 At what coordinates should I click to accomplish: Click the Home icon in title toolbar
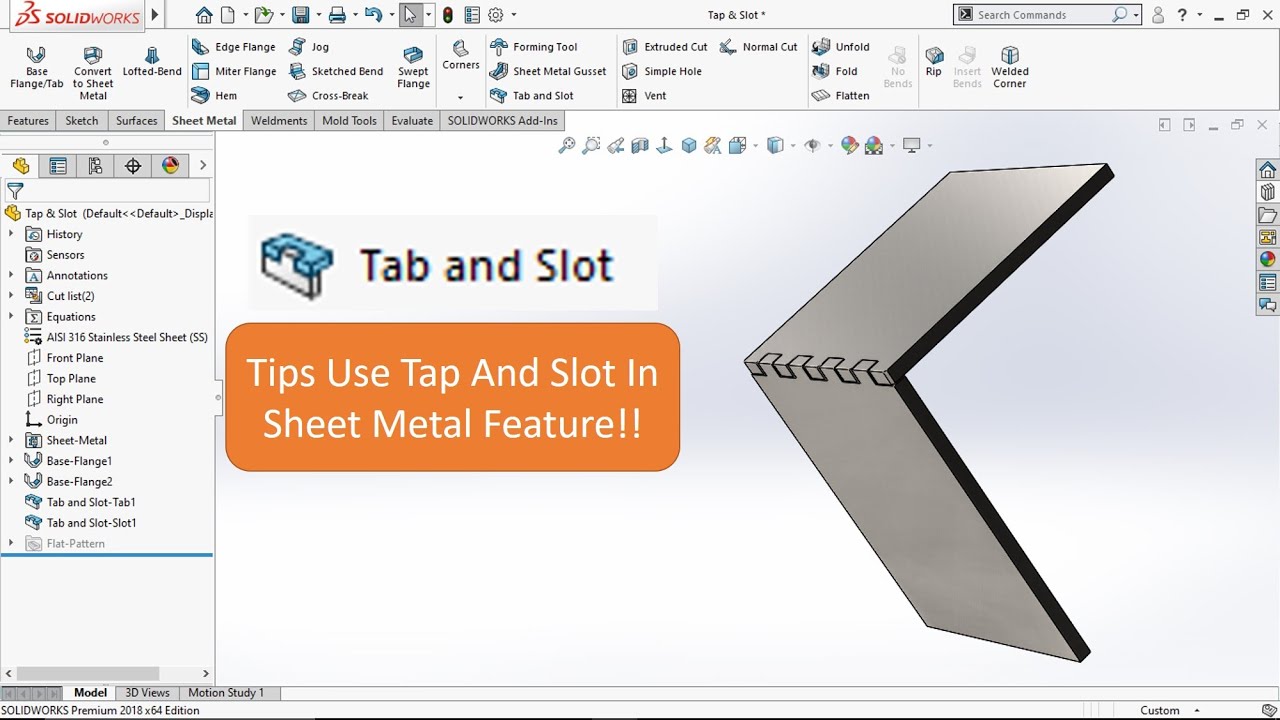pyautogui.click(x=204, y=15)
